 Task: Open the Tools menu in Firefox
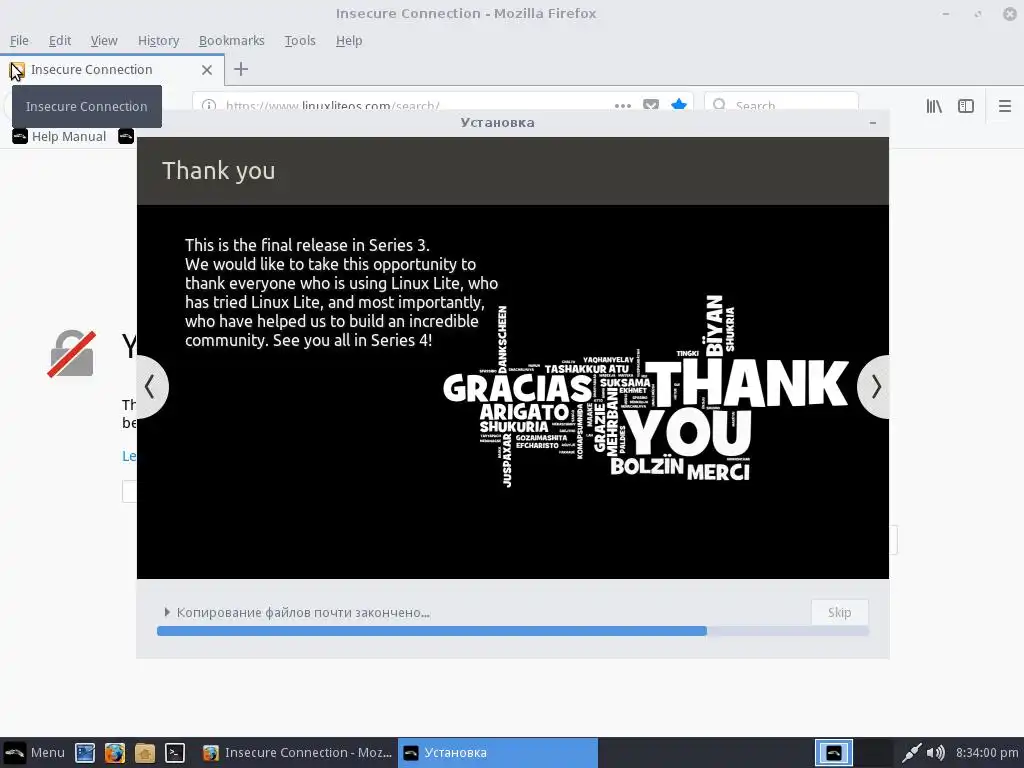coord(300,40)
